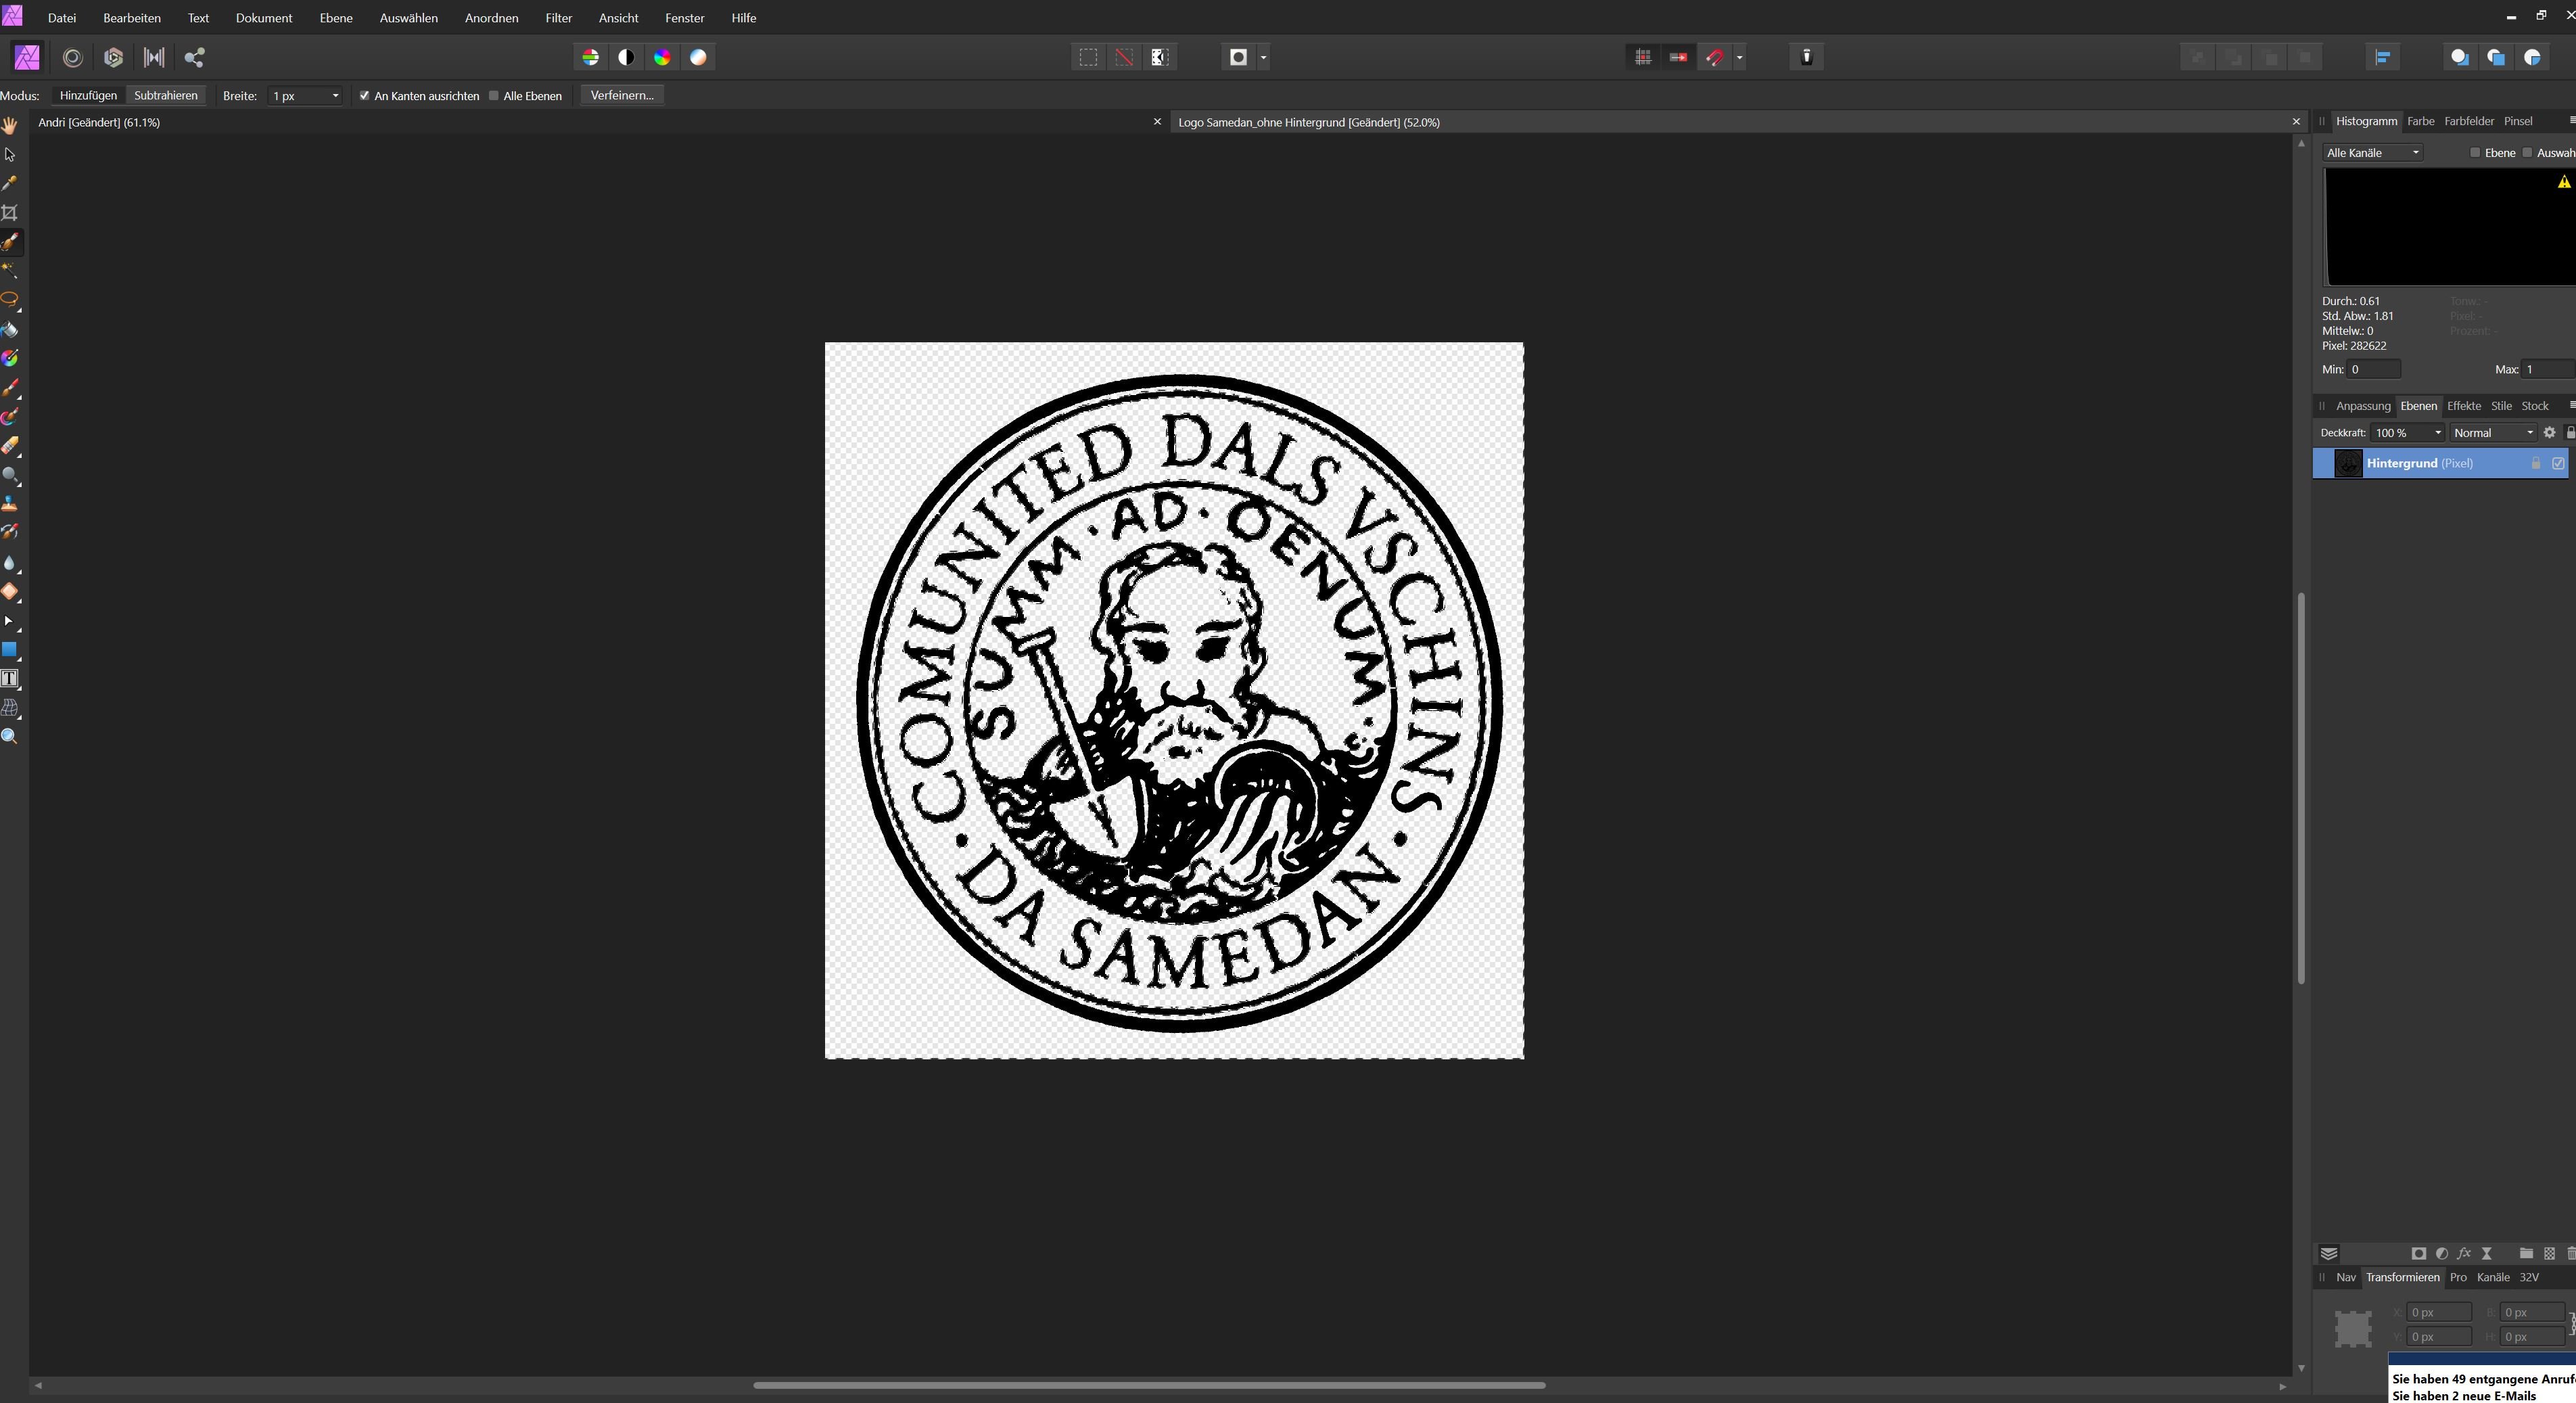Open the Snapping options dropdown arrow
The height and width of the screenshot is (1403, 2576).
[1740, 57]
